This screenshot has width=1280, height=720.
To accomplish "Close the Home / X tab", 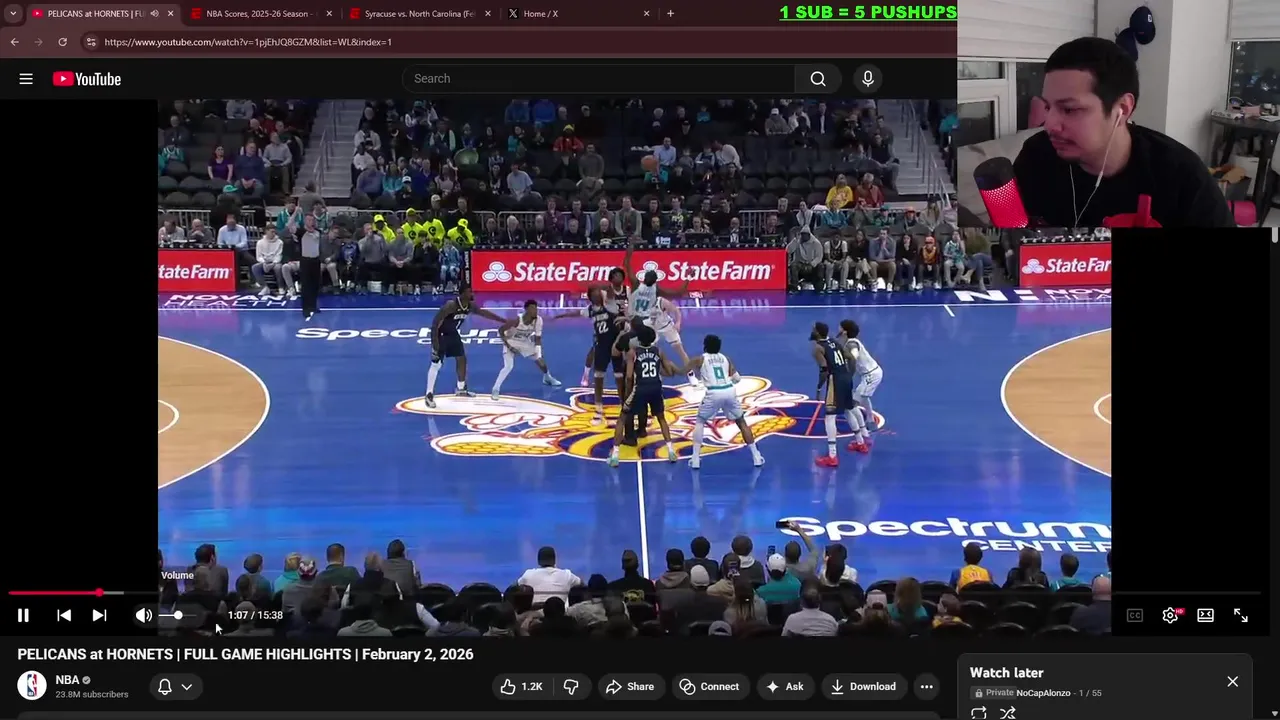I will pos(646,14).
